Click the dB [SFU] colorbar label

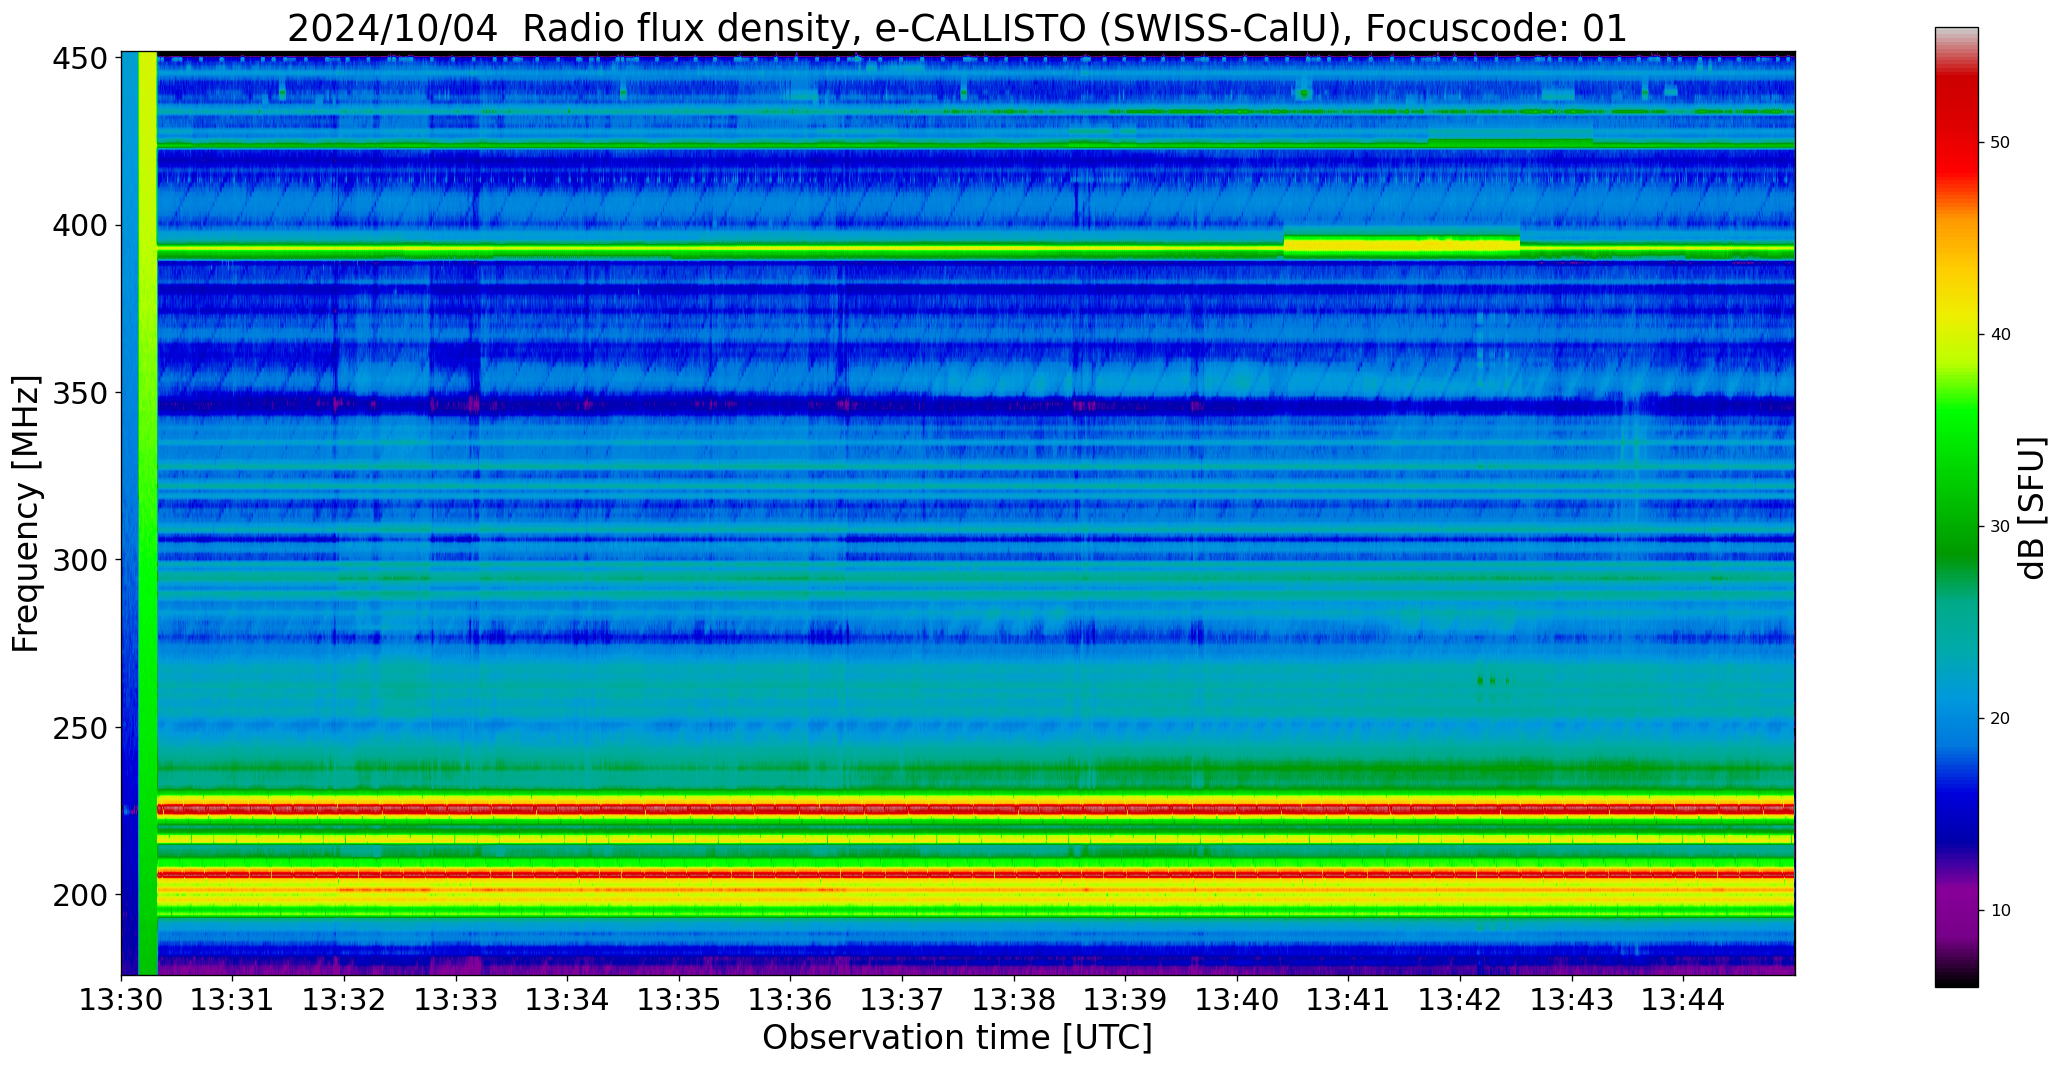[2032, 508]
